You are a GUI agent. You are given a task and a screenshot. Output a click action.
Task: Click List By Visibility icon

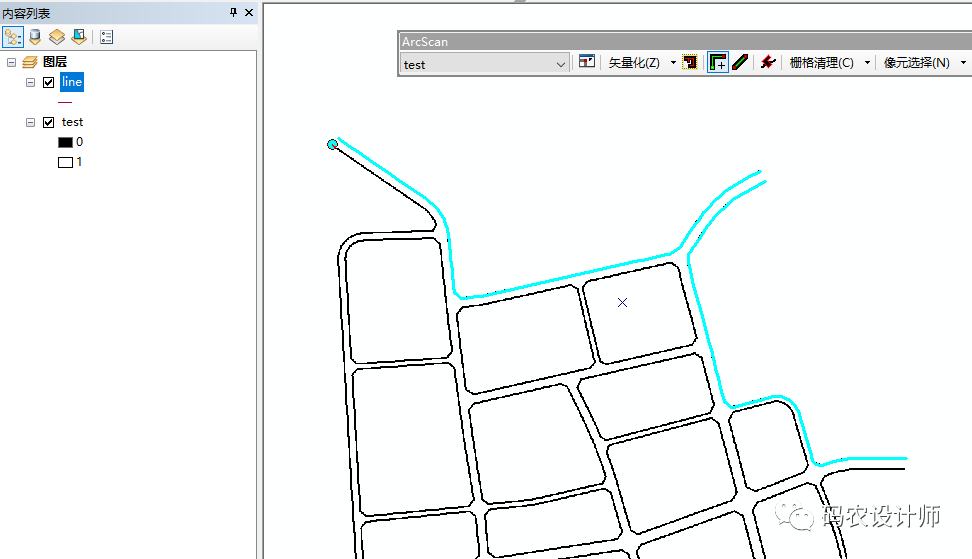click(57, 37)
